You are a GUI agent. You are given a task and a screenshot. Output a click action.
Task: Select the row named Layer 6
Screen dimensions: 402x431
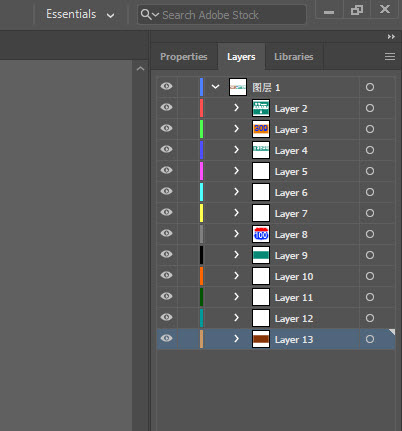click(x=276, y=192)
